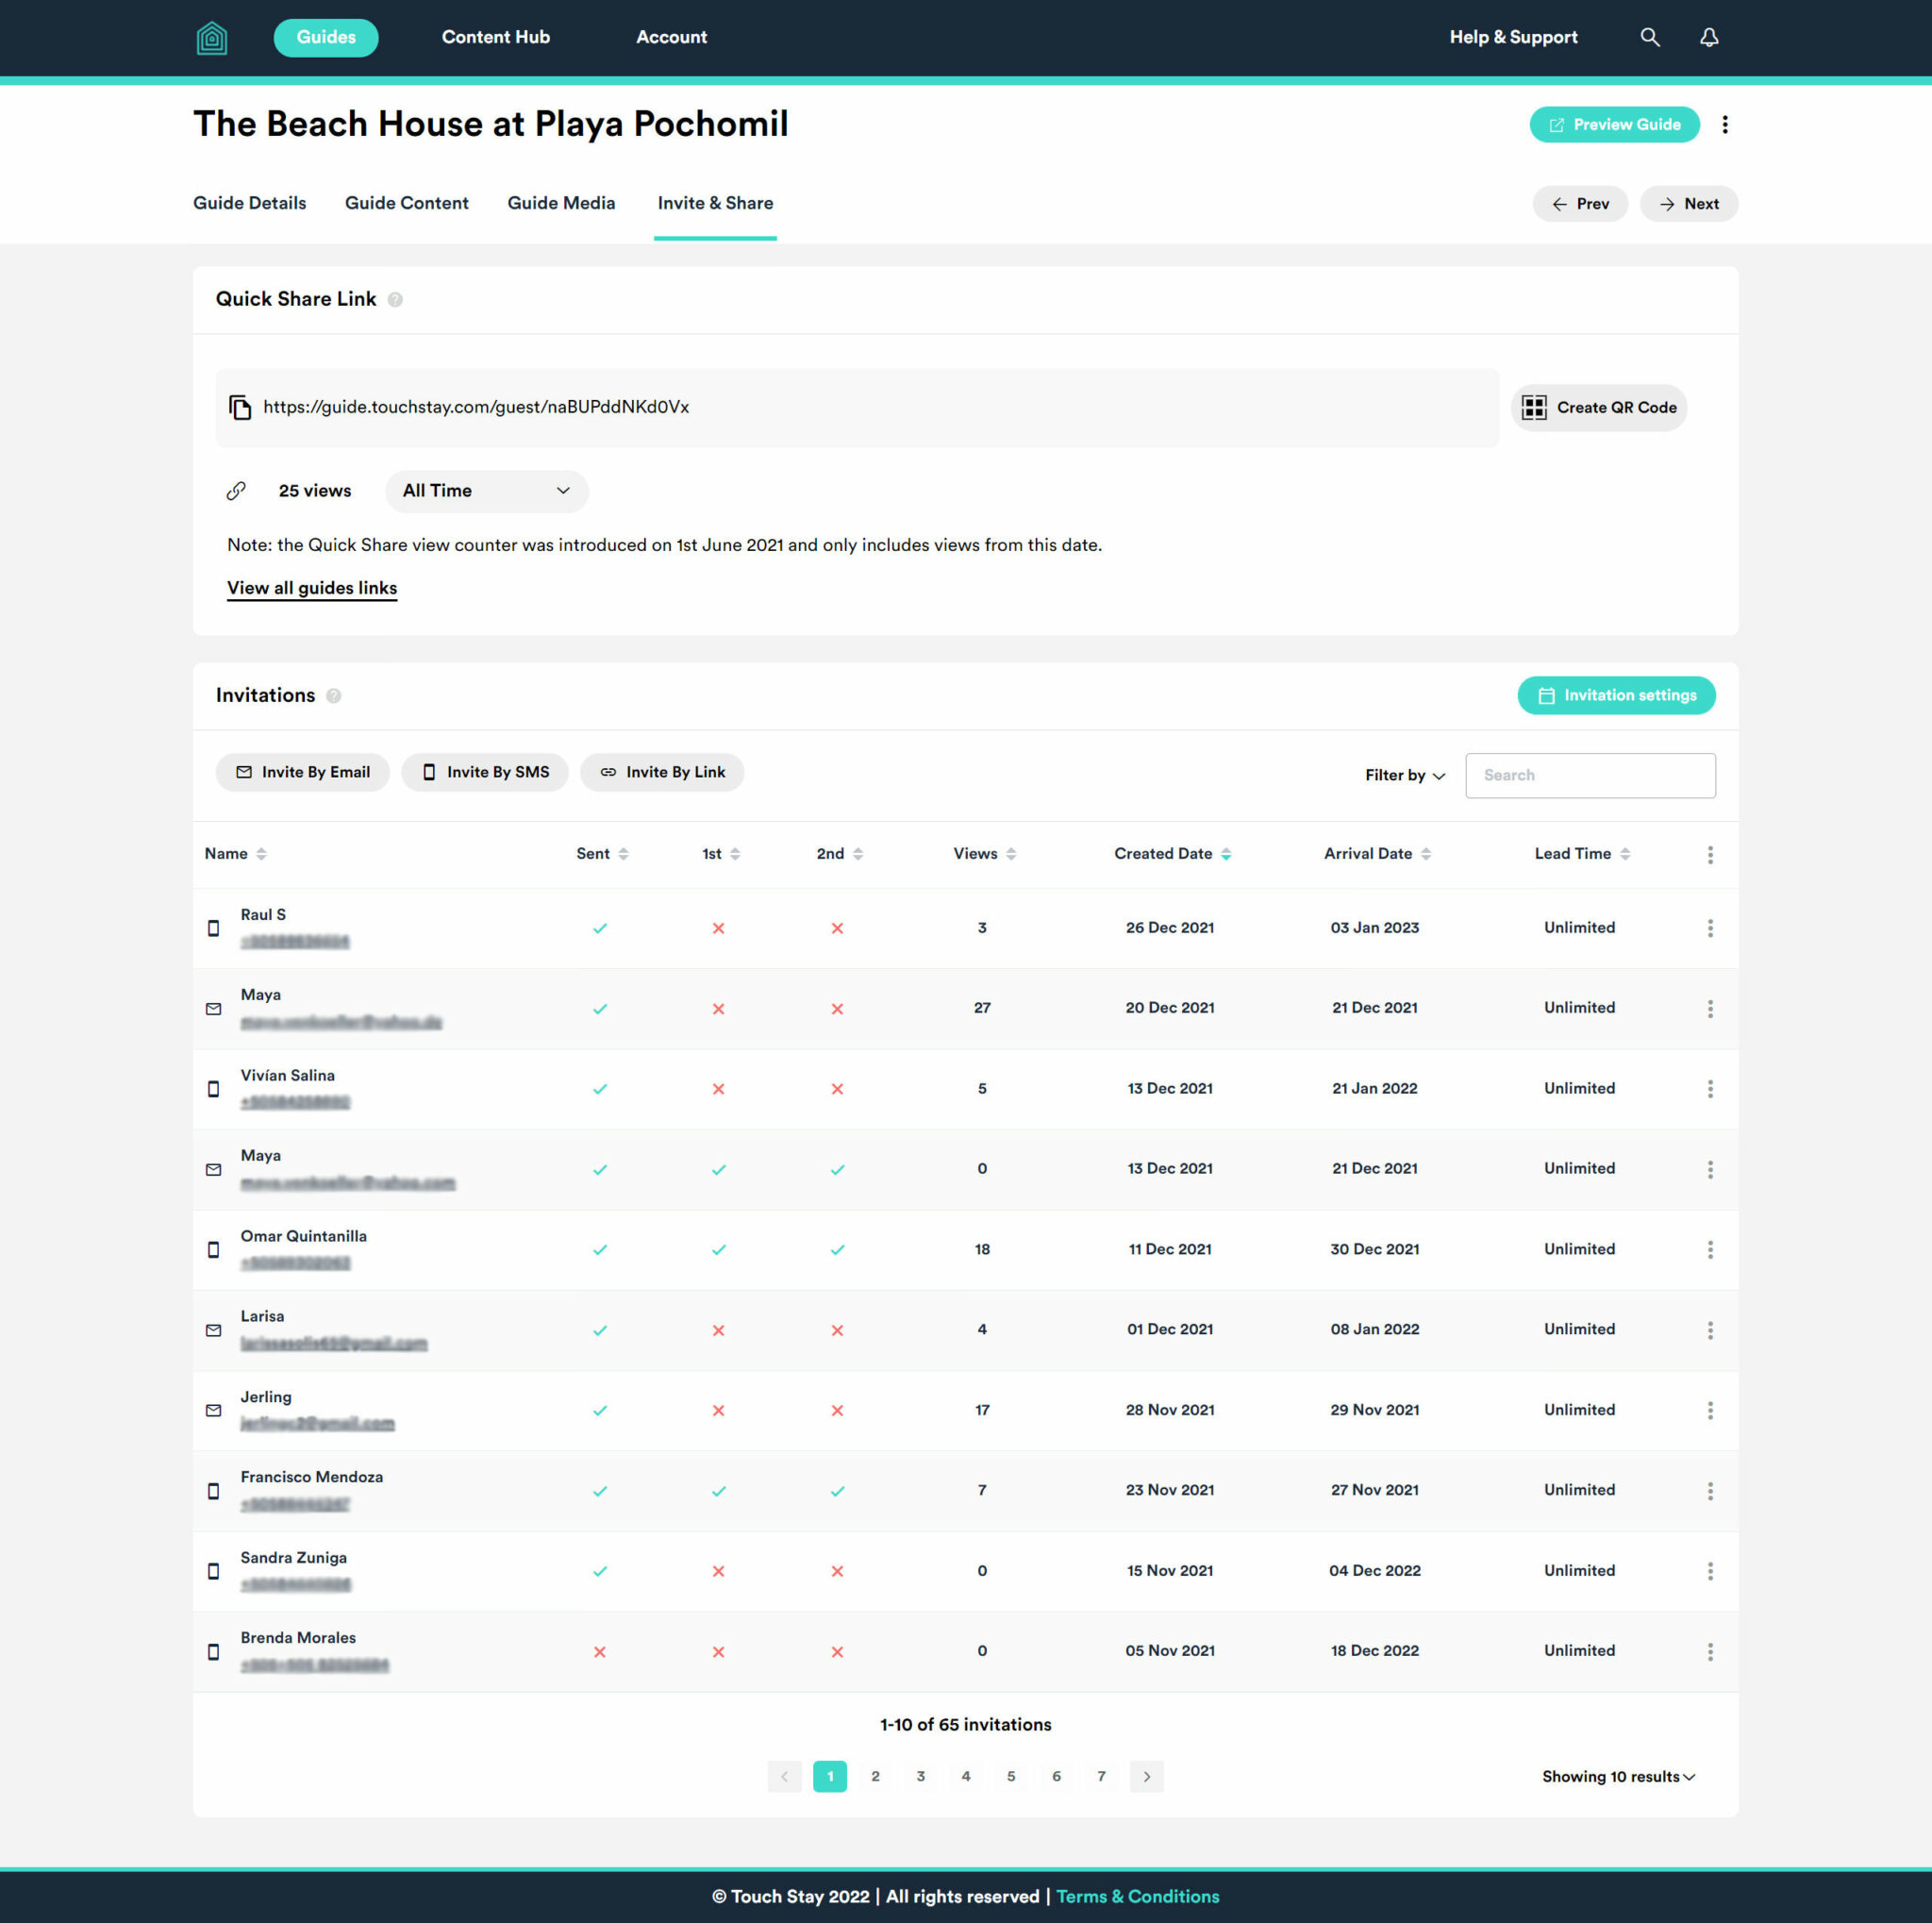Expand the All Time views dropdown

coord(486,491)
